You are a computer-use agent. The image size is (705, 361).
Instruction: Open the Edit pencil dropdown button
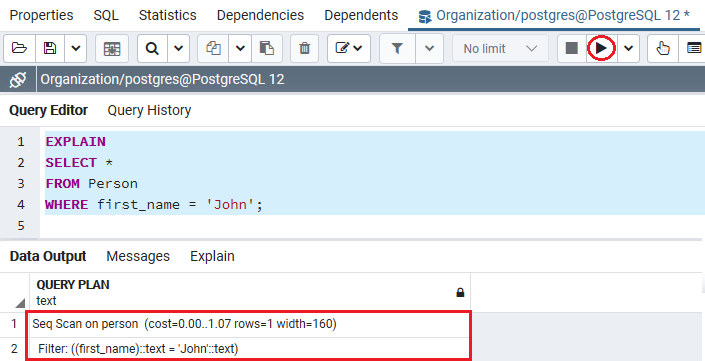(349, 48)
